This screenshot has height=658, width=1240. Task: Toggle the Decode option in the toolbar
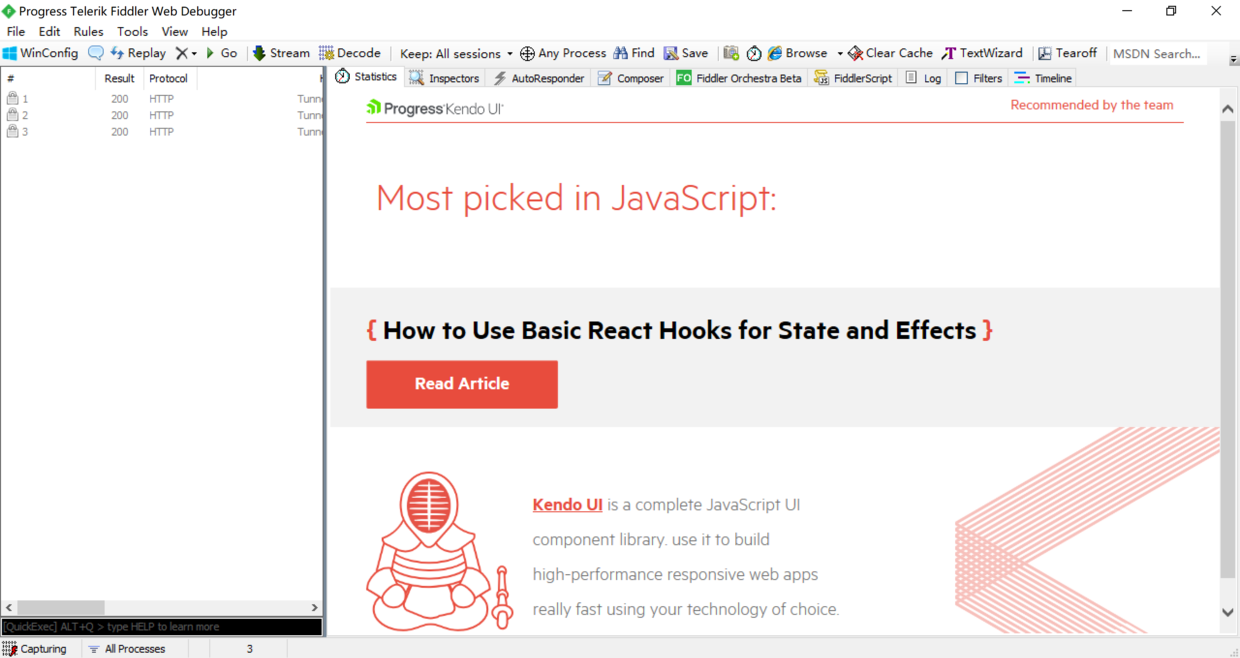point(350,53)
